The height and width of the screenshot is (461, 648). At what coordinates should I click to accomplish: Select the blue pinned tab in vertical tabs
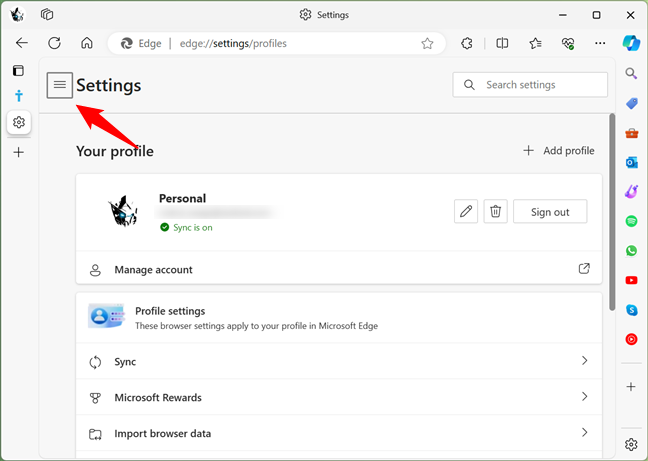19,96
